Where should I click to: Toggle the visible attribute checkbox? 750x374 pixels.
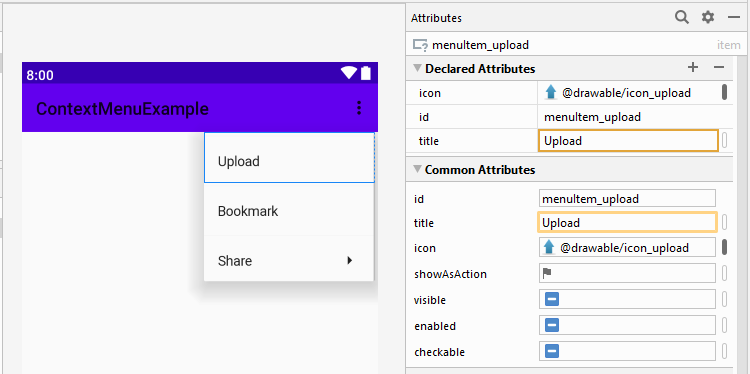click(x=551, y=300)
